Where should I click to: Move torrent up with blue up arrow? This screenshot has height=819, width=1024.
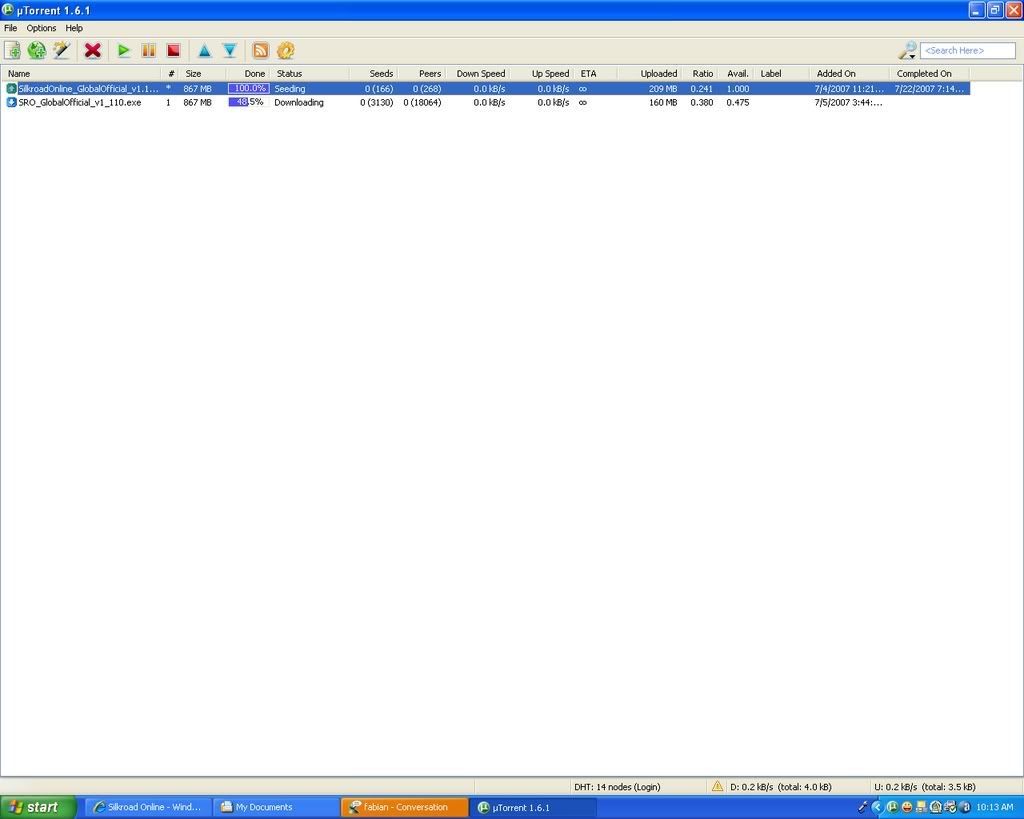[204, 50]
